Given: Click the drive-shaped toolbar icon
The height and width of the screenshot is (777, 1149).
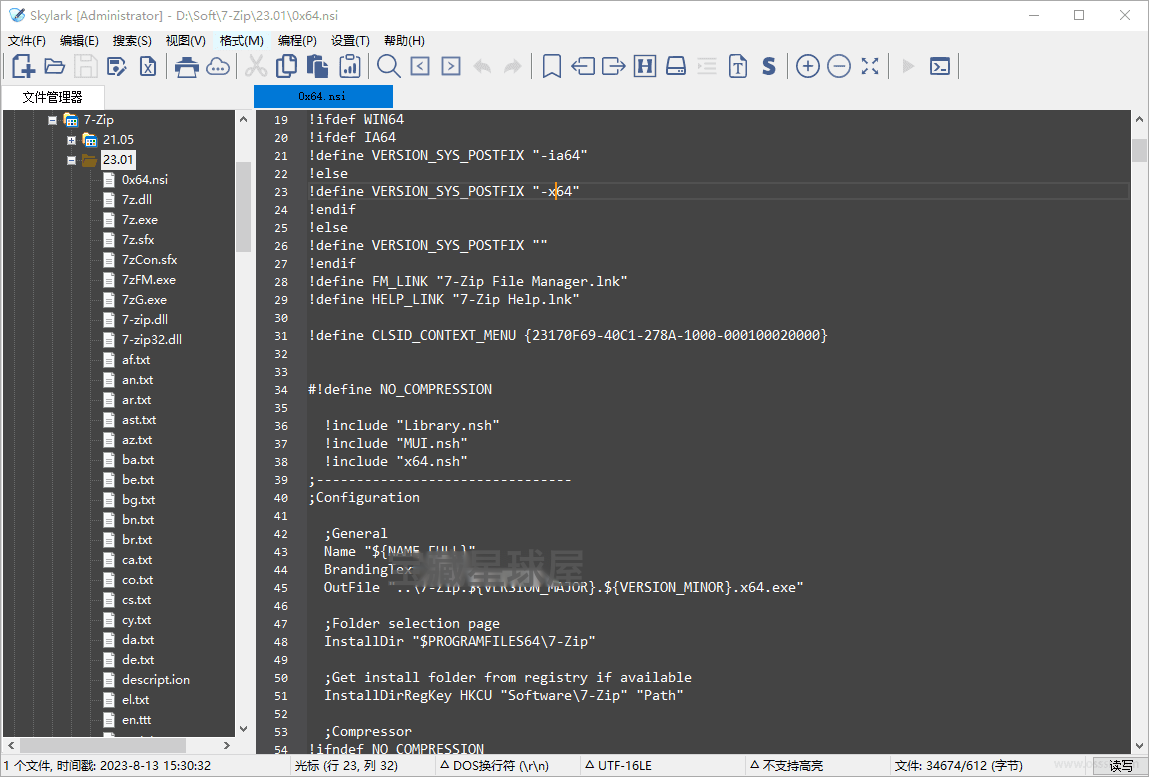Looking at the screenshot, I should 676,67.
